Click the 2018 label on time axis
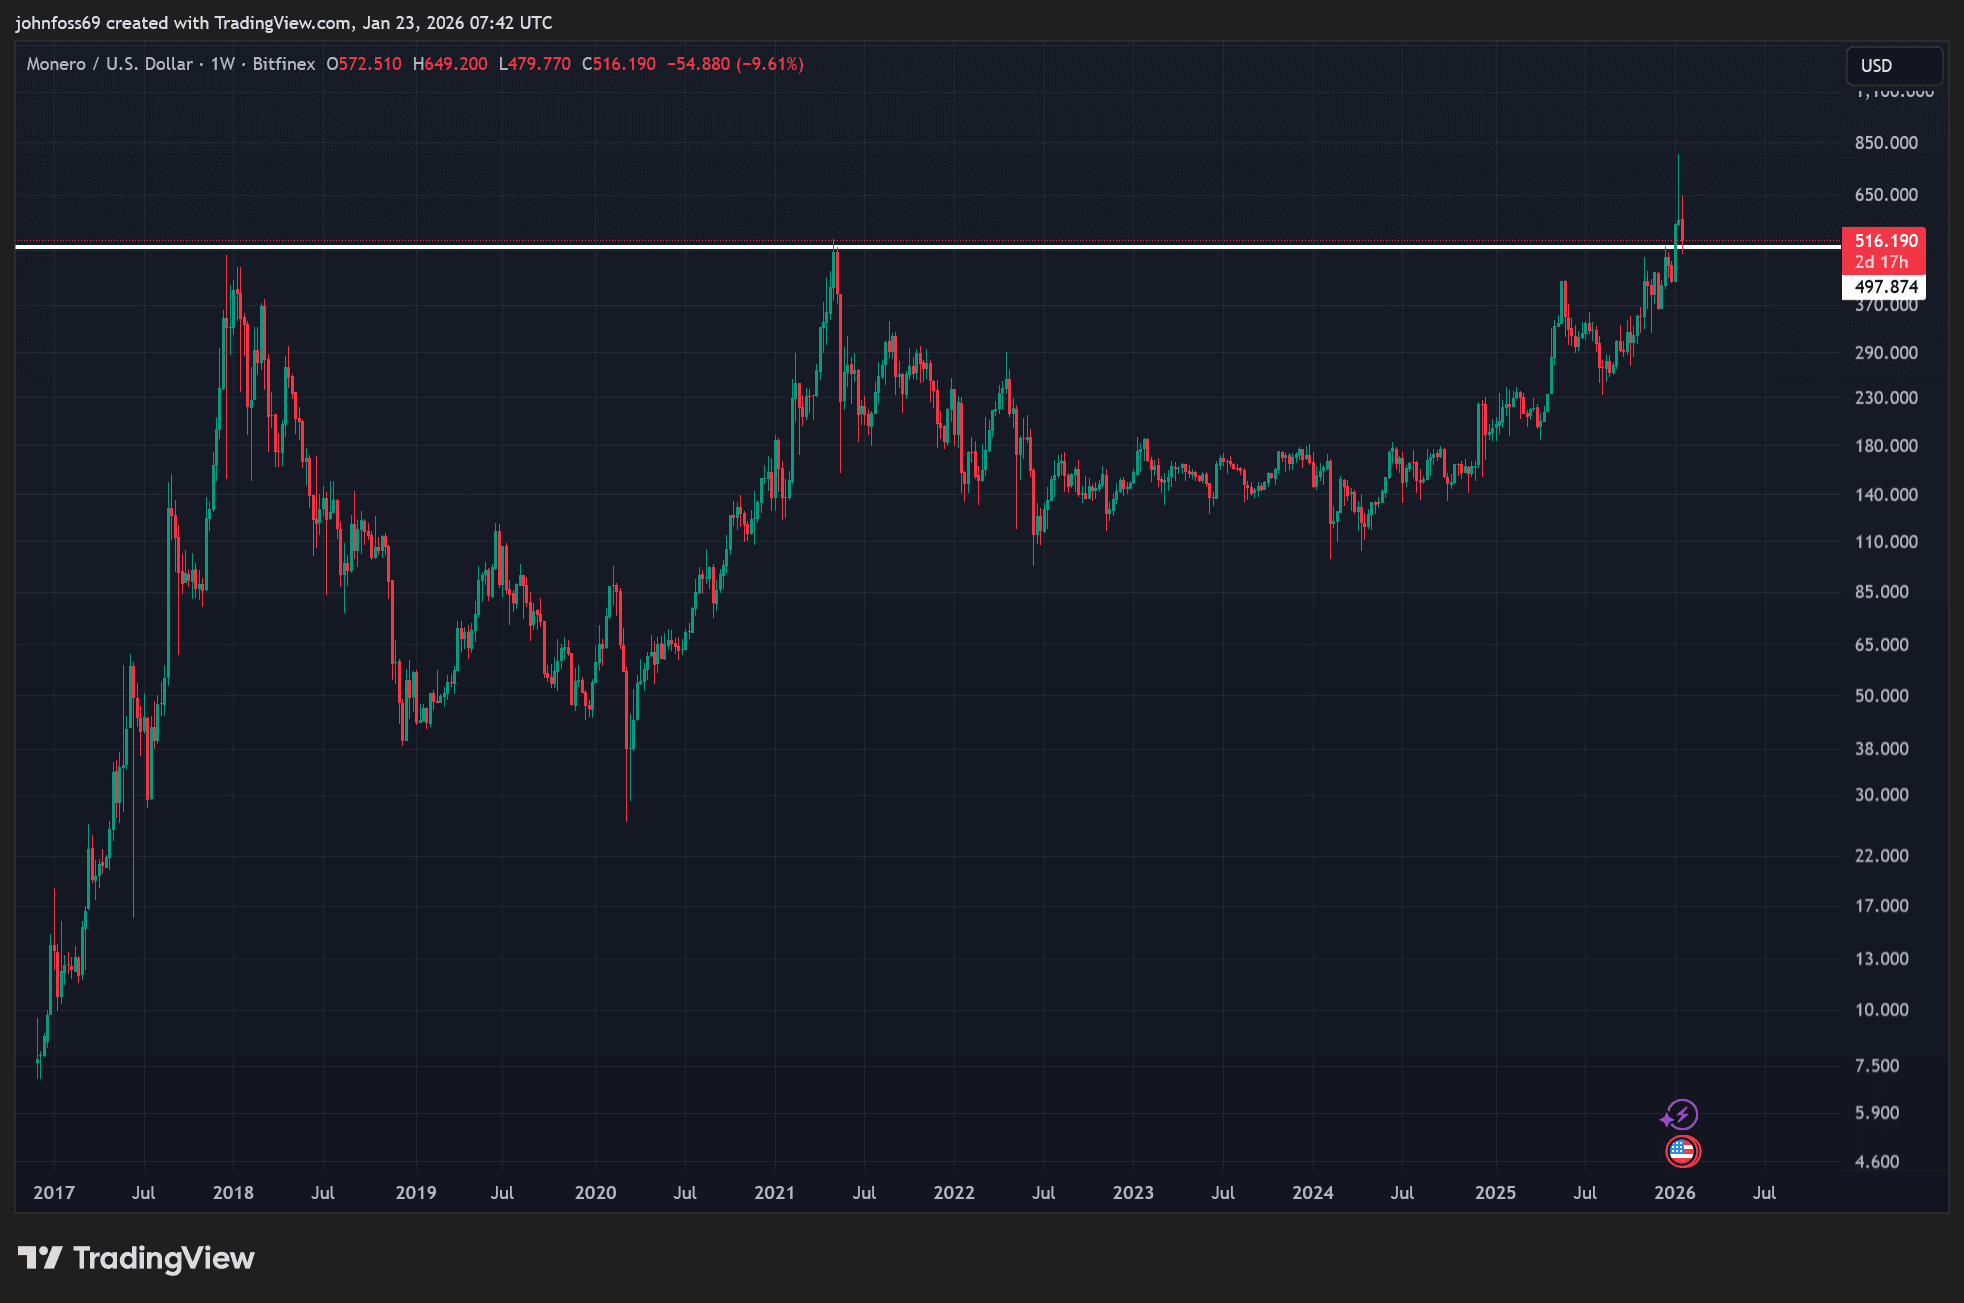Image resolution: width=1964 pixels, height=1303 pixels. [233, 1193]
